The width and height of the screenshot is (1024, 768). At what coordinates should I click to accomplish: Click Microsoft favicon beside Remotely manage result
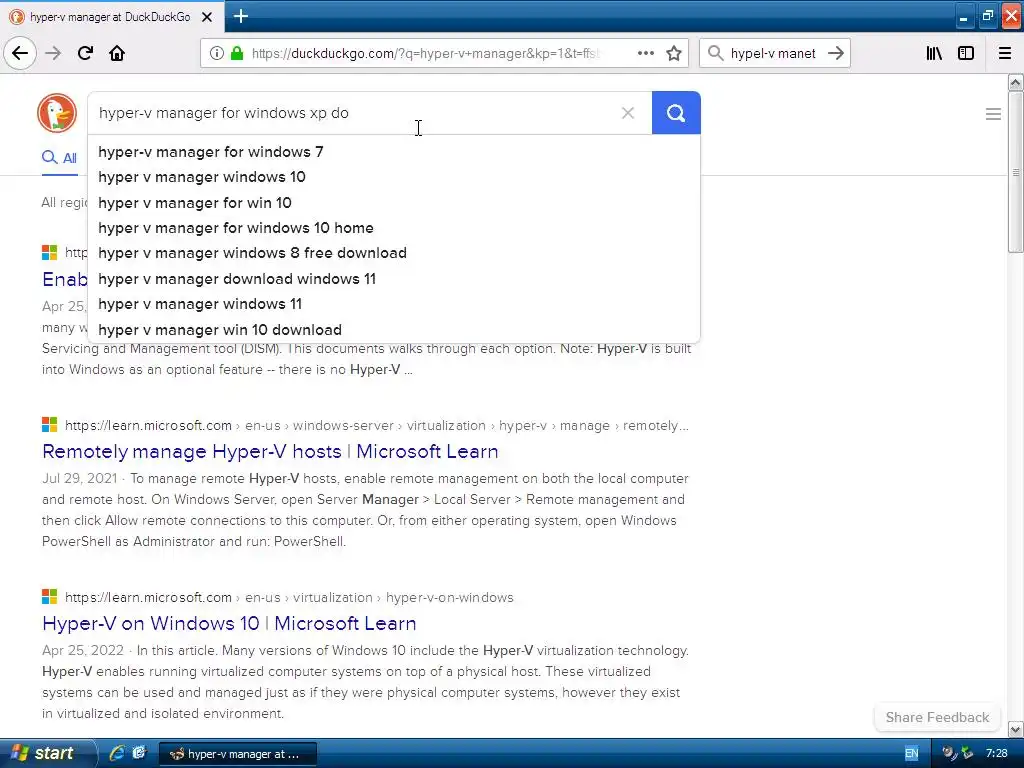point(50,425)
